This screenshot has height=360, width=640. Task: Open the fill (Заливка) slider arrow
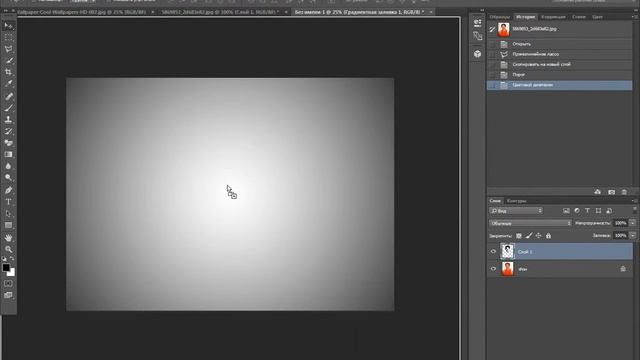point(633,236)
